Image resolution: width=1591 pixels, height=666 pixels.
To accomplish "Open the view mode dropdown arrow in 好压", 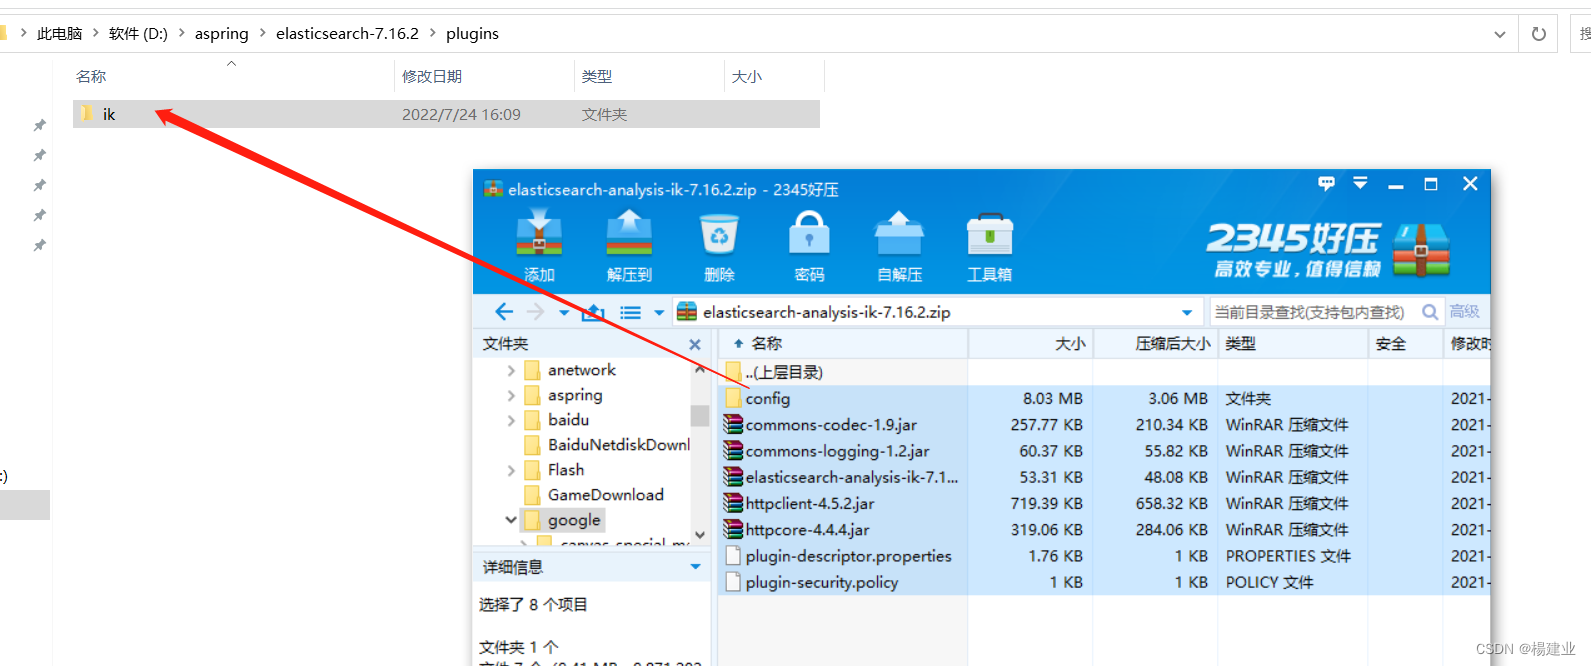I will click(x=659, y=313).
